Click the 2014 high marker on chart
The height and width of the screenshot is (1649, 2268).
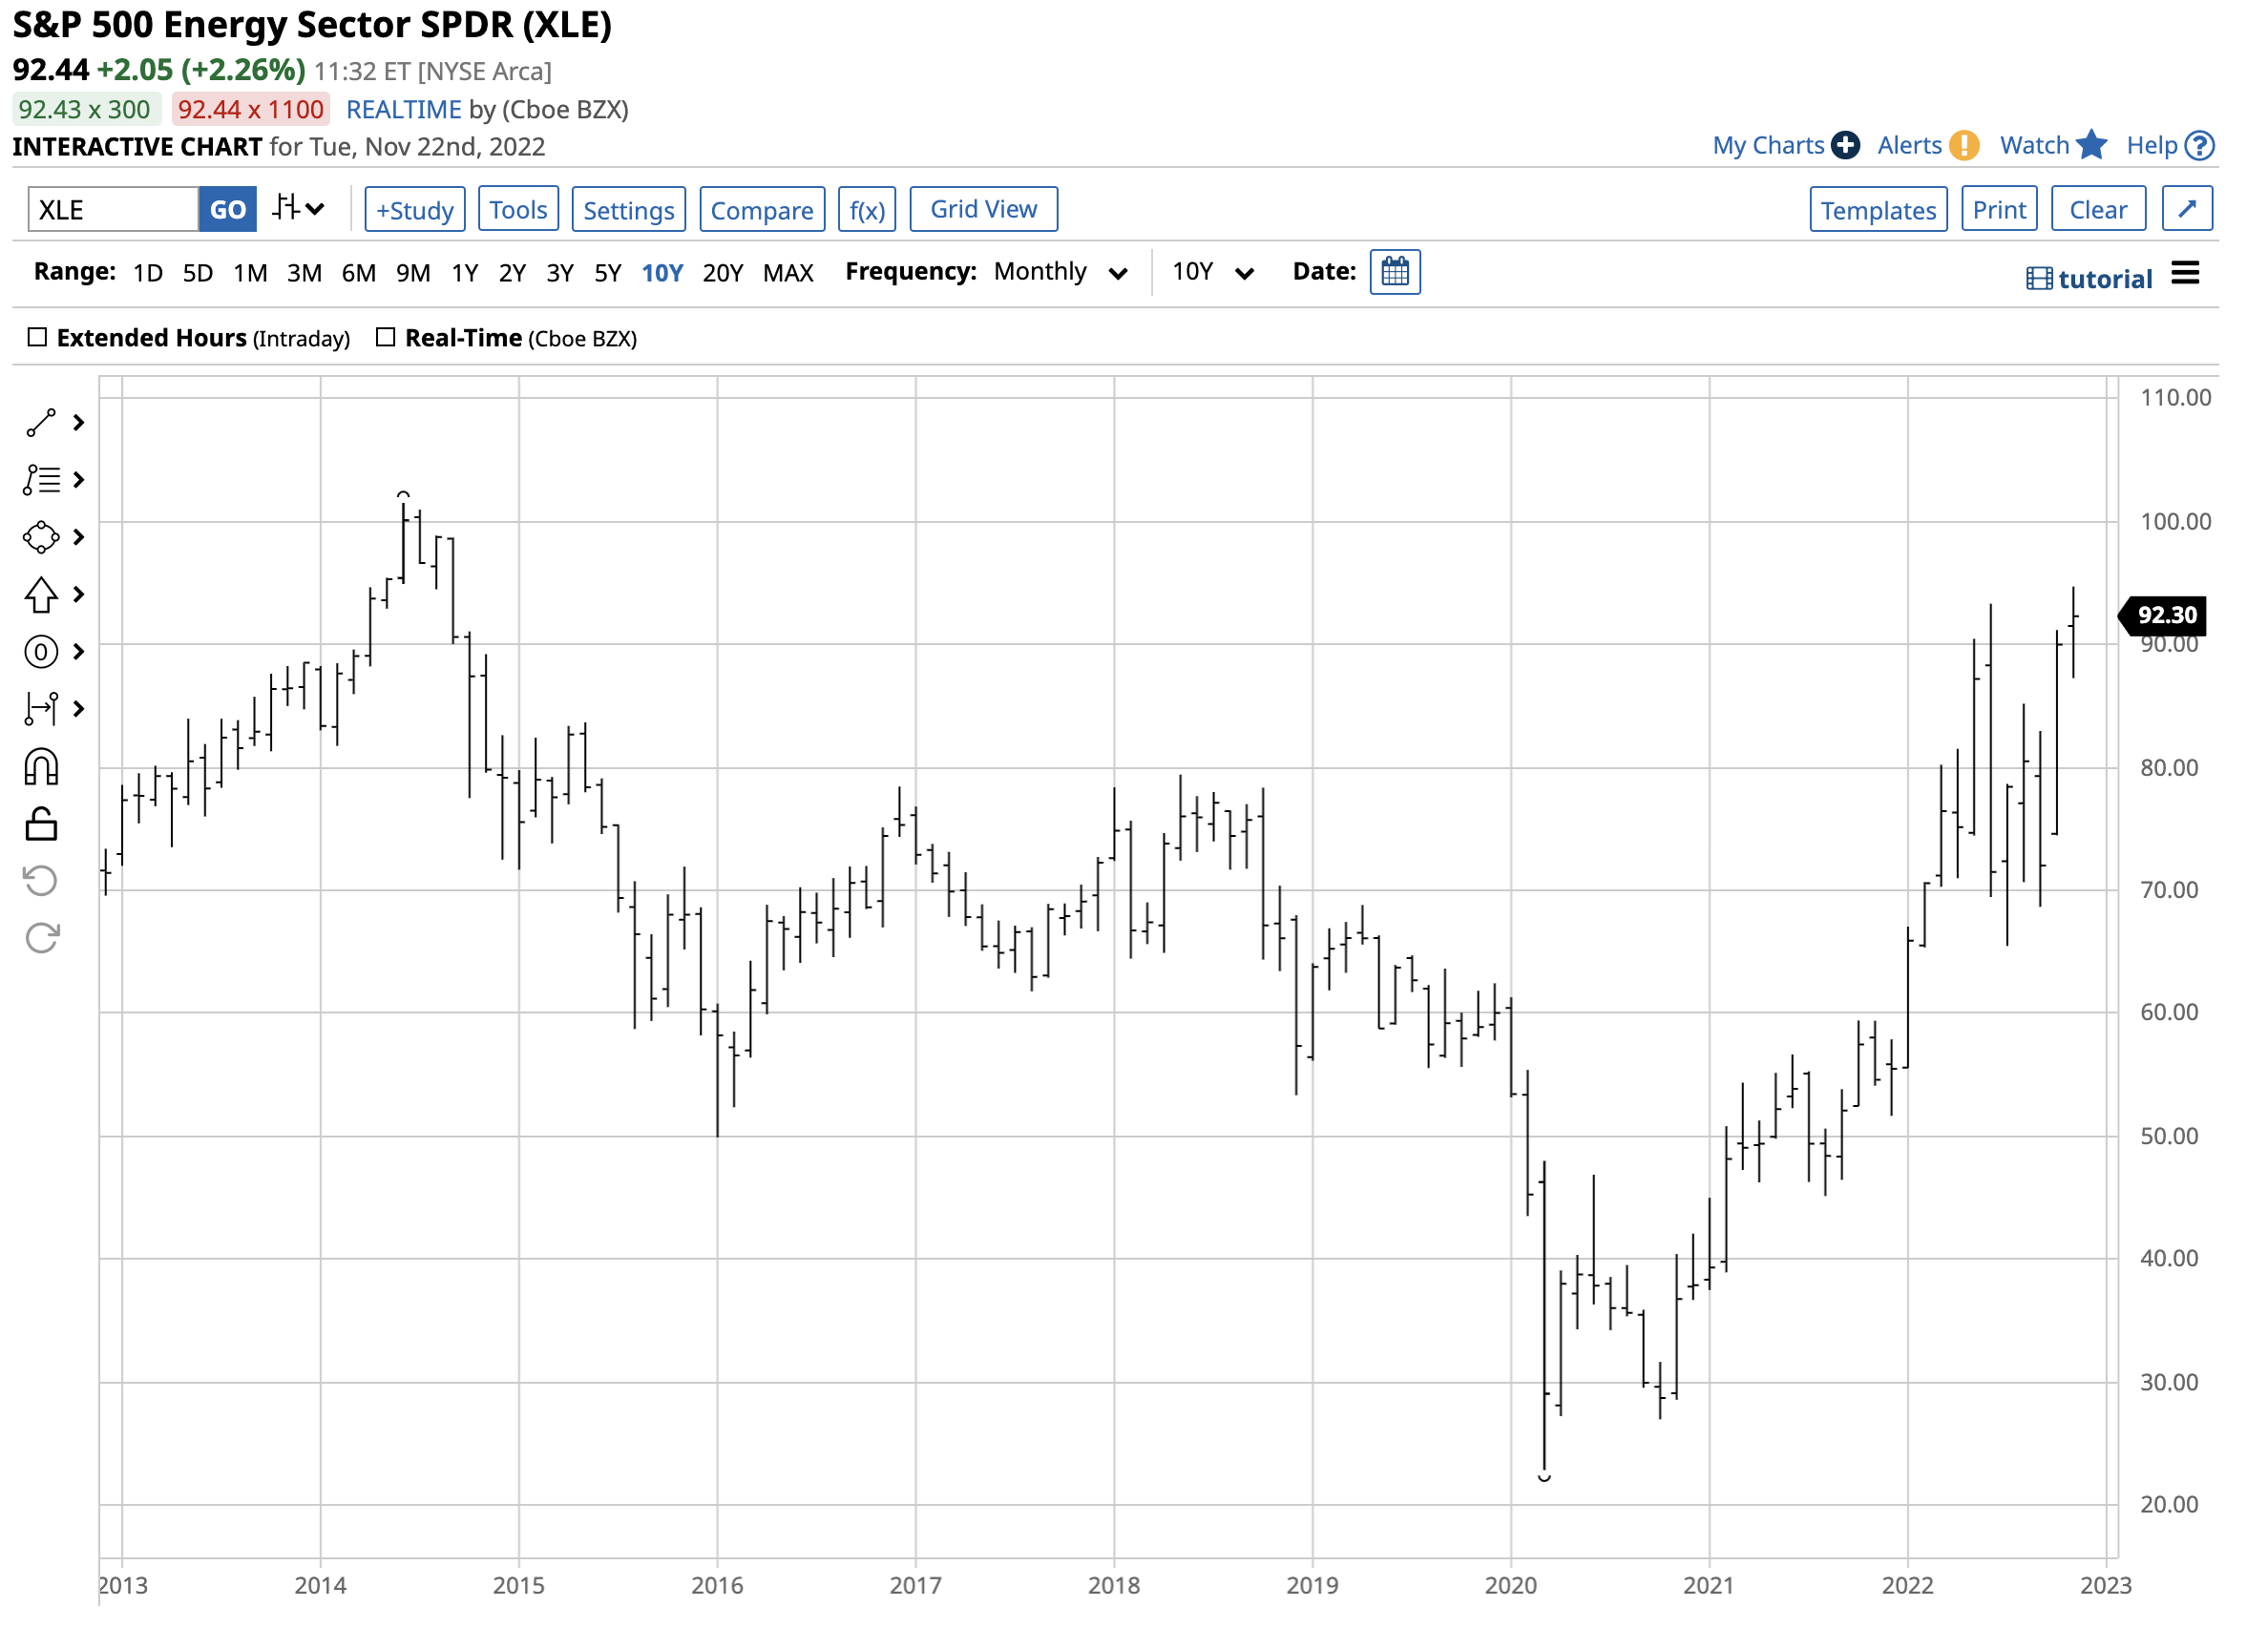403,494
